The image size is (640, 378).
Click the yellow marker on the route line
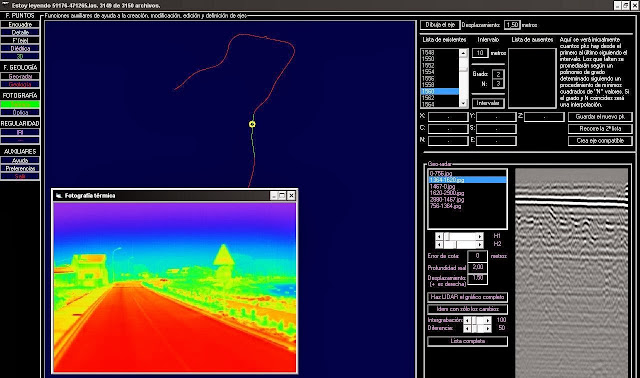tap(252, 124)
